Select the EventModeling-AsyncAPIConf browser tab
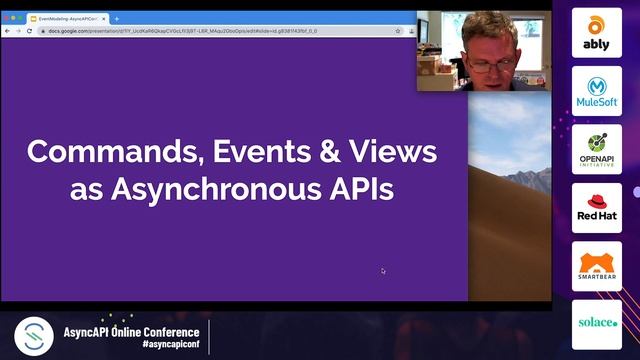The image size is (640, 360). point(68,19)
